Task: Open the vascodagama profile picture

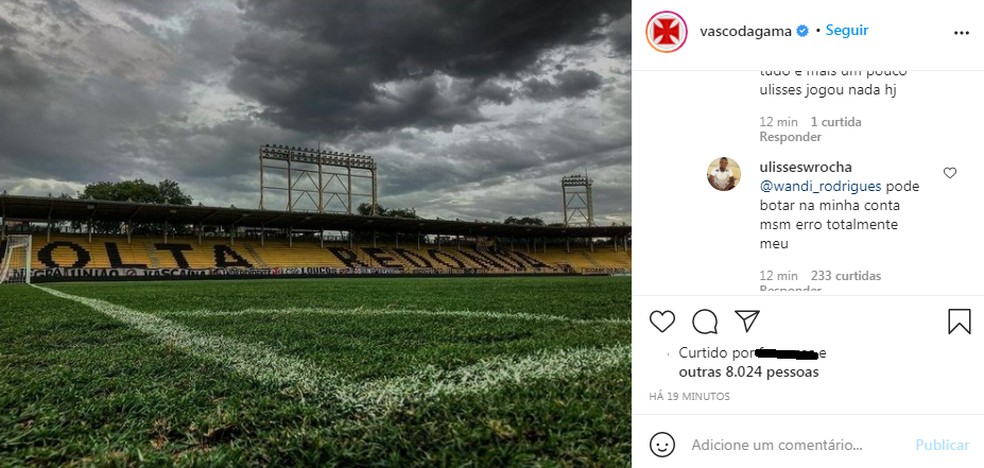Action: pyautogui.click(x=667, y=32)
